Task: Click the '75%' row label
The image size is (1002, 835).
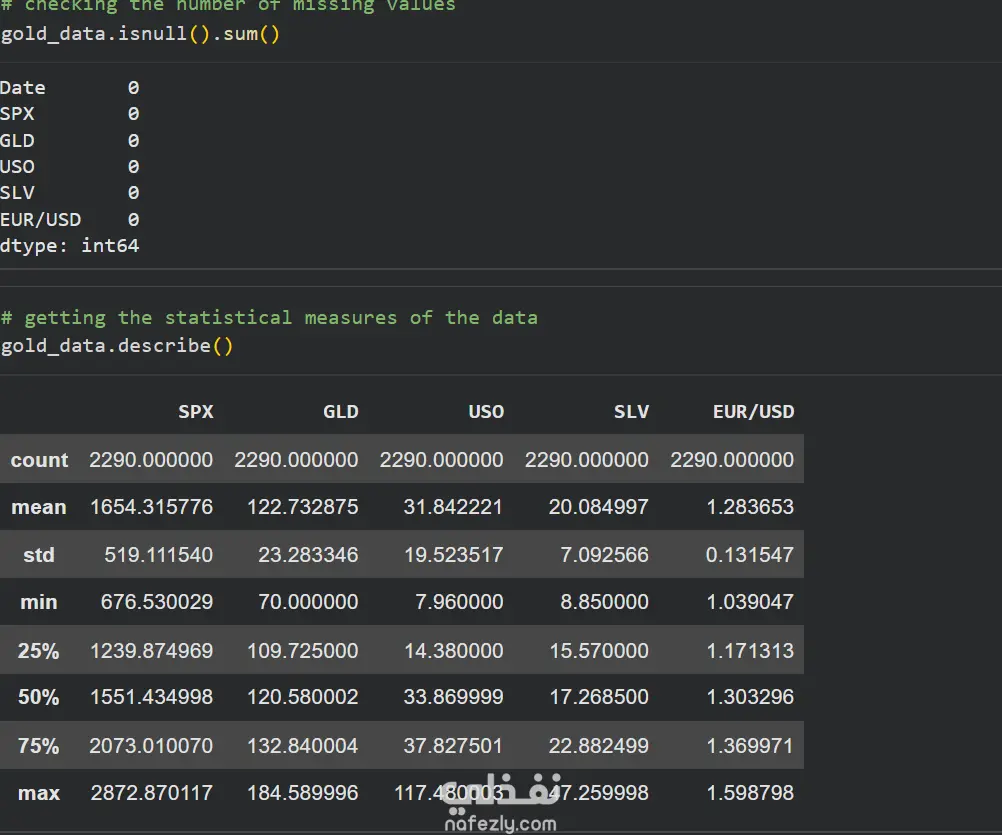Action: [38, 746]
